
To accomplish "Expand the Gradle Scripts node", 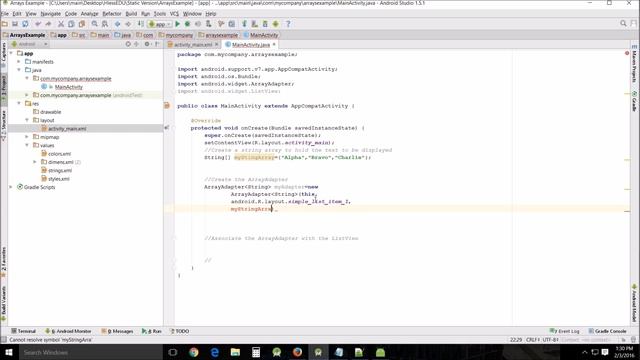I will (x=11, y=187).
